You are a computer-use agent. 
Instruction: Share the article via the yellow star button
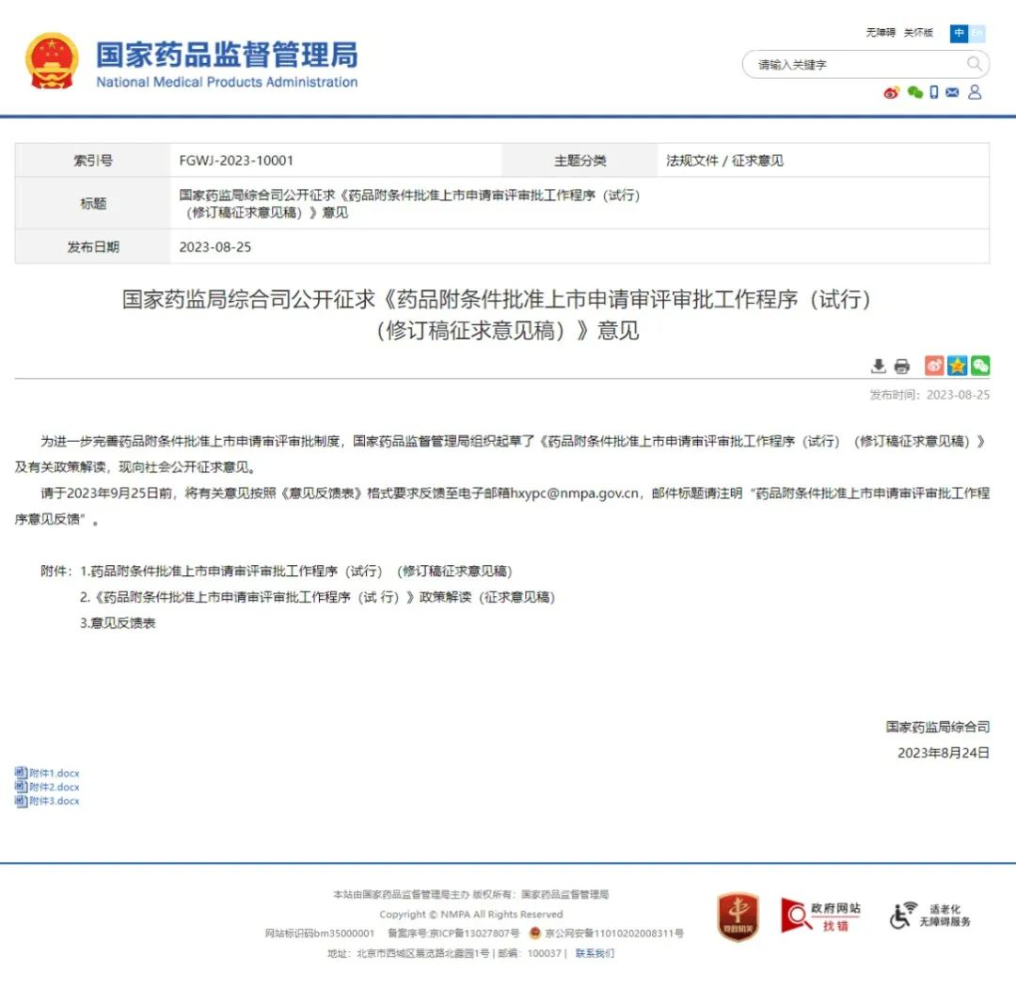click(957, 366)
